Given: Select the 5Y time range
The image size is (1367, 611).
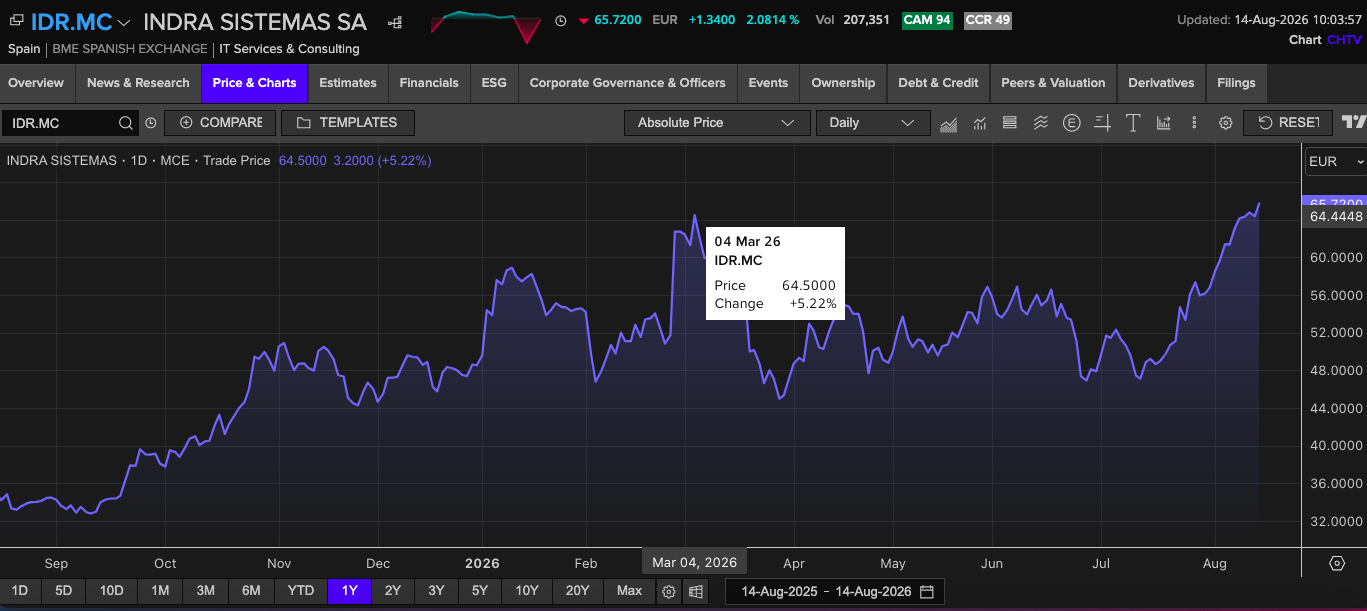Looking at the screenshot, I should pos(480,591).
